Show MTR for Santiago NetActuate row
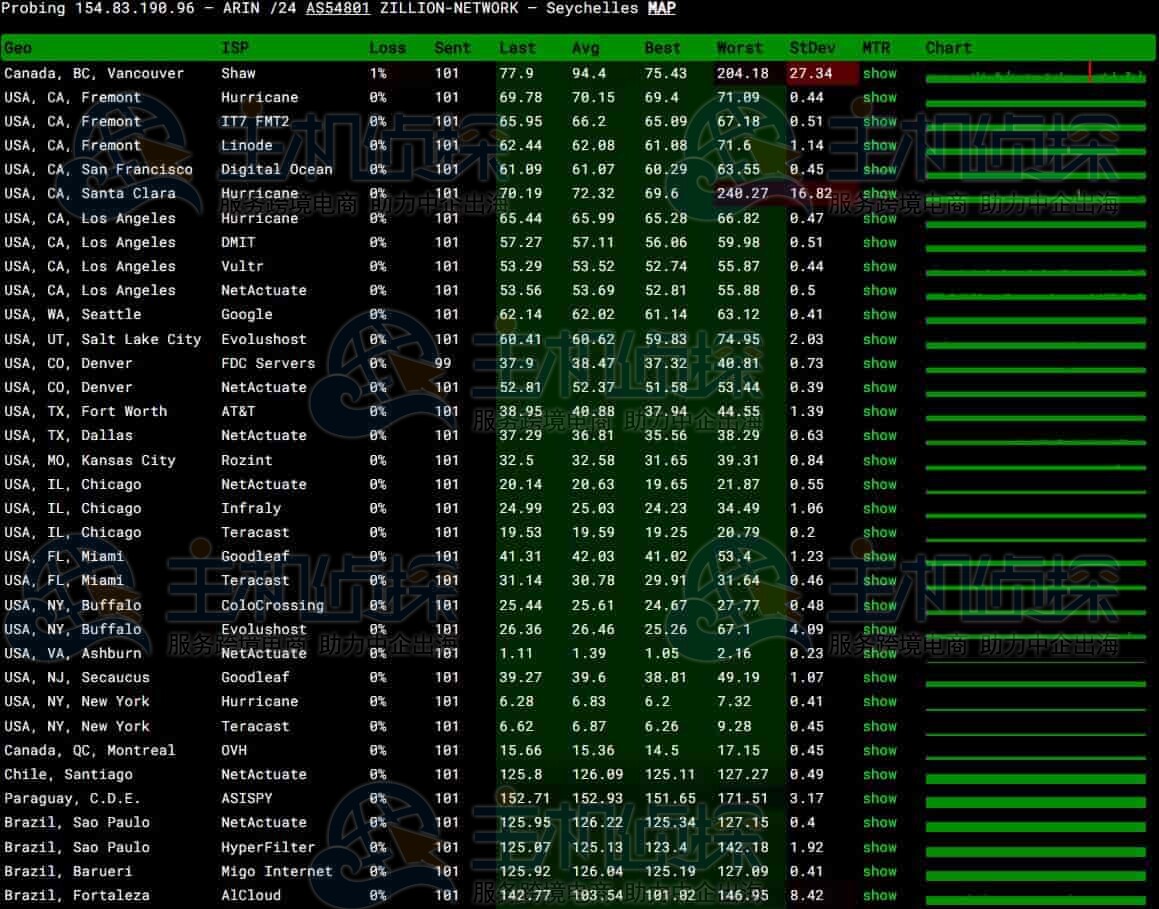The width and height of the screenshot is (1159, 909). point(880,774)
